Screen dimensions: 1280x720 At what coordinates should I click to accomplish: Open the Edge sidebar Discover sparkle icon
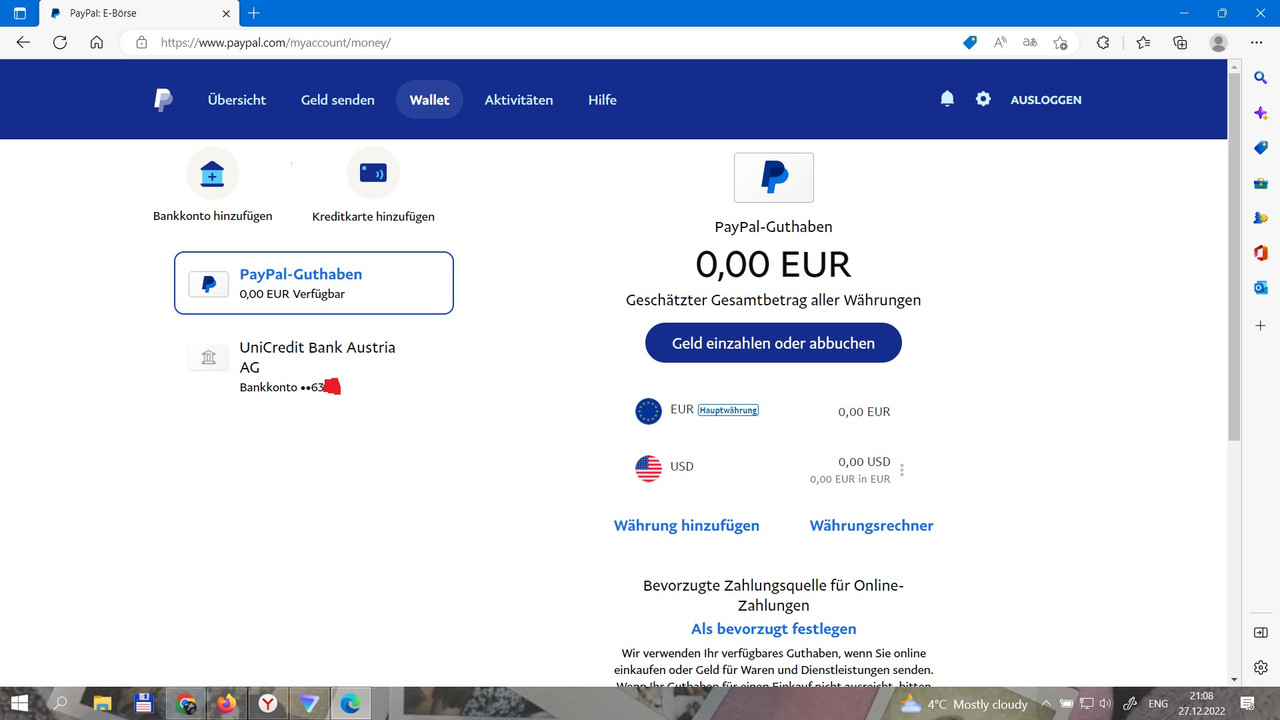[x=1261, y=114]
